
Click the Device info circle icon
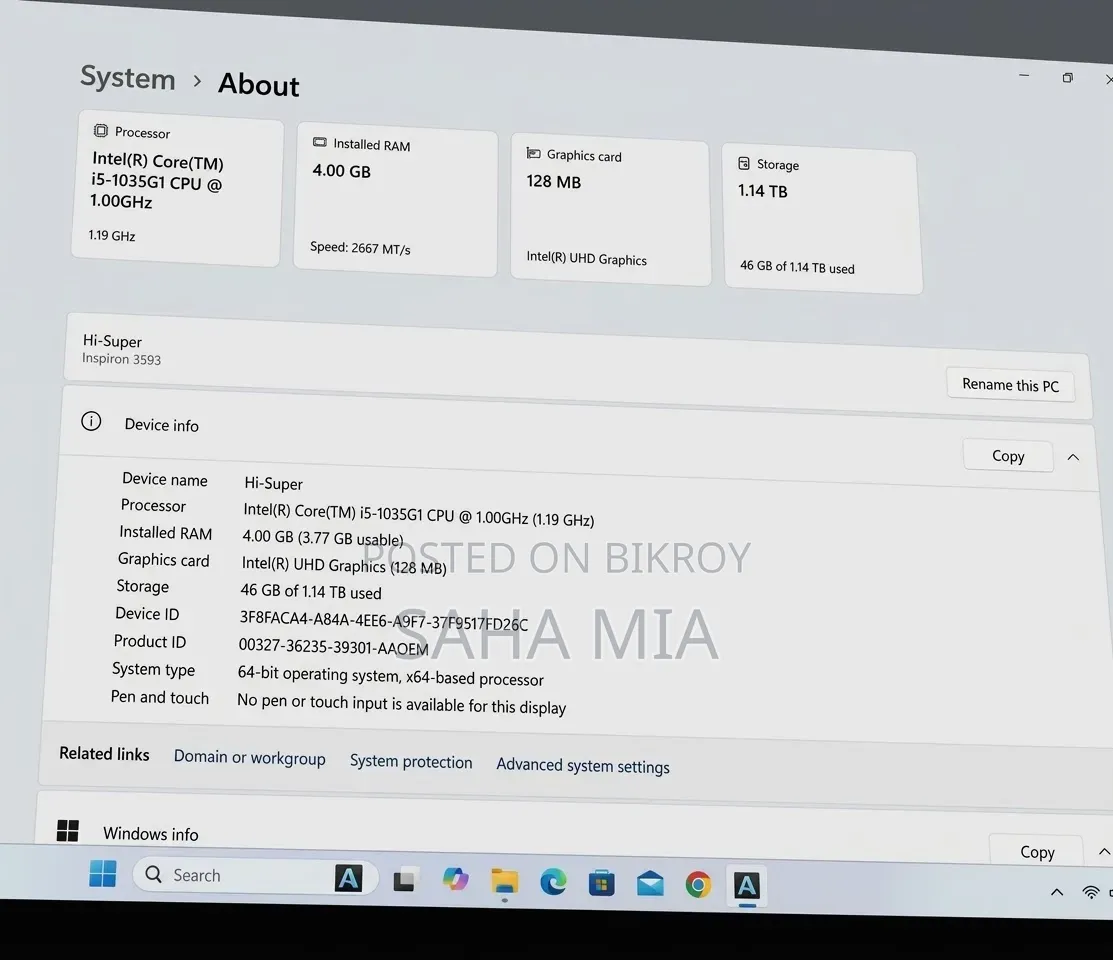(91, 421)
